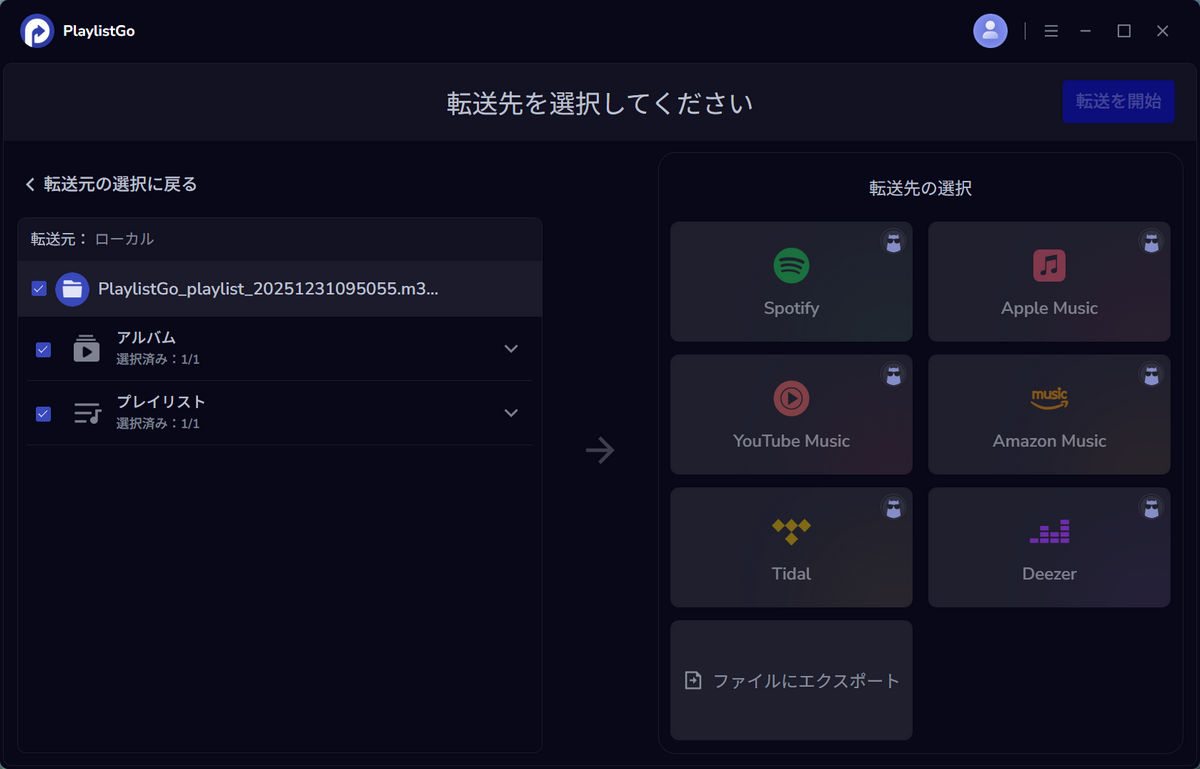Choose Apple Music as the destination service
The image size is (1200, 769).
click(x=1048, y=282)
